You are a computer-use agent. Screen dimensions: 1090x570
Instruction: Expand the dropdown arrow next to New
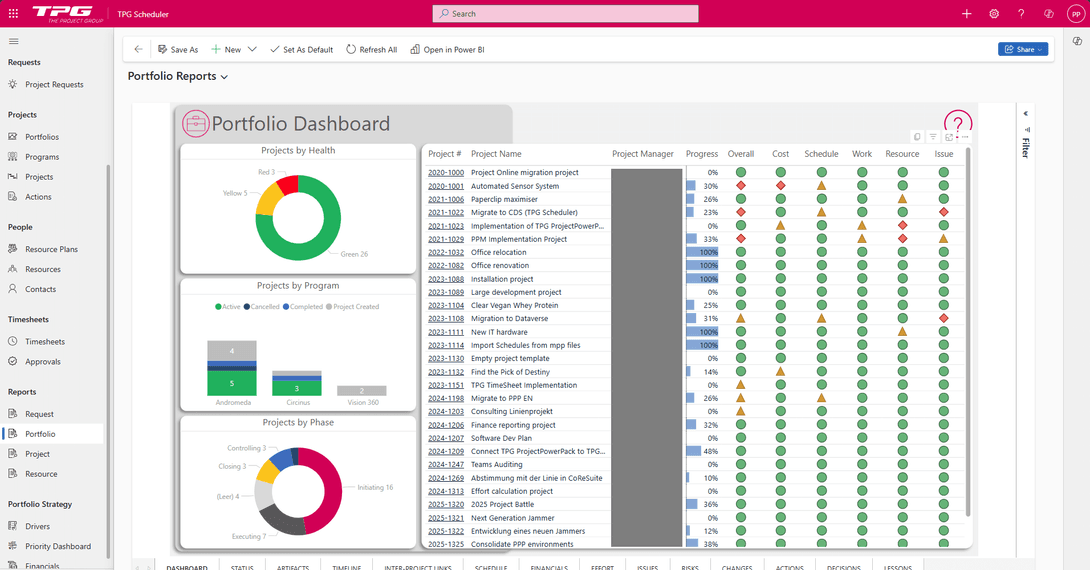pos(252,49)
